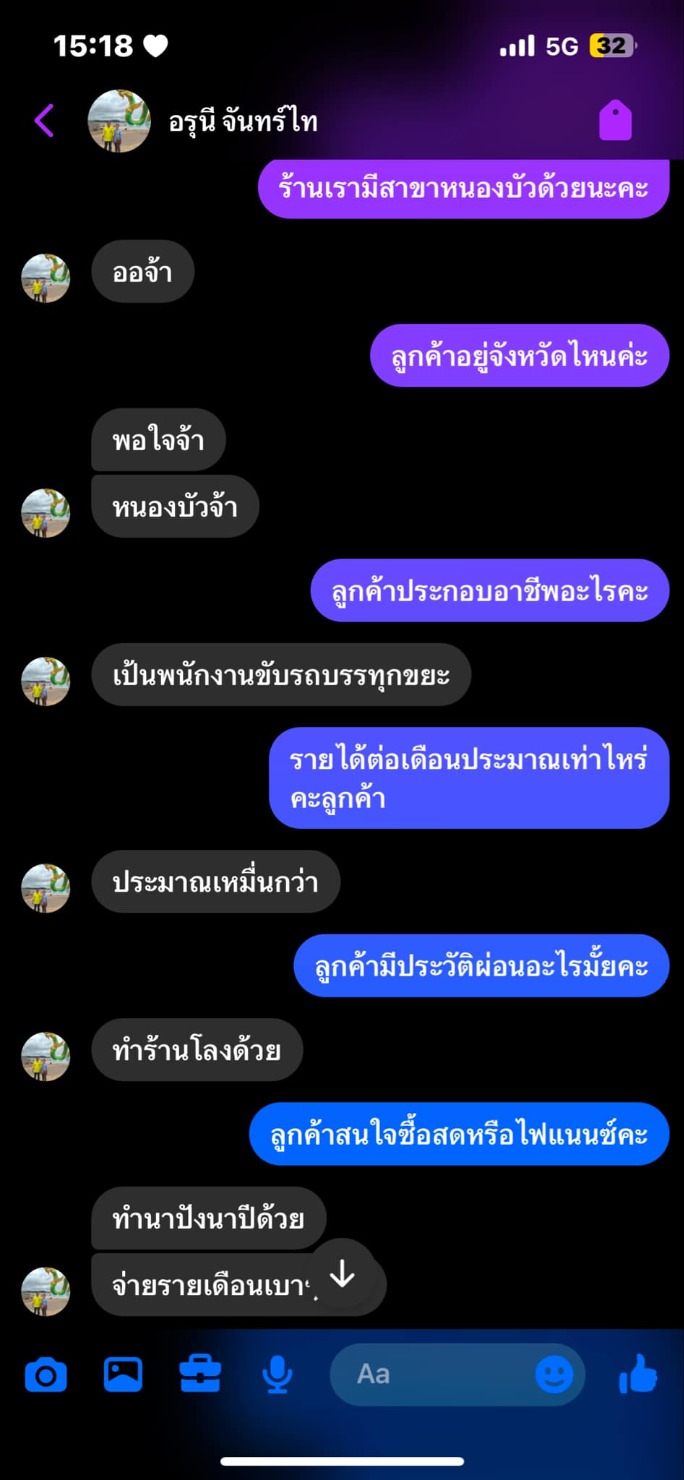Go back using the purple arrow

(44, 121)
